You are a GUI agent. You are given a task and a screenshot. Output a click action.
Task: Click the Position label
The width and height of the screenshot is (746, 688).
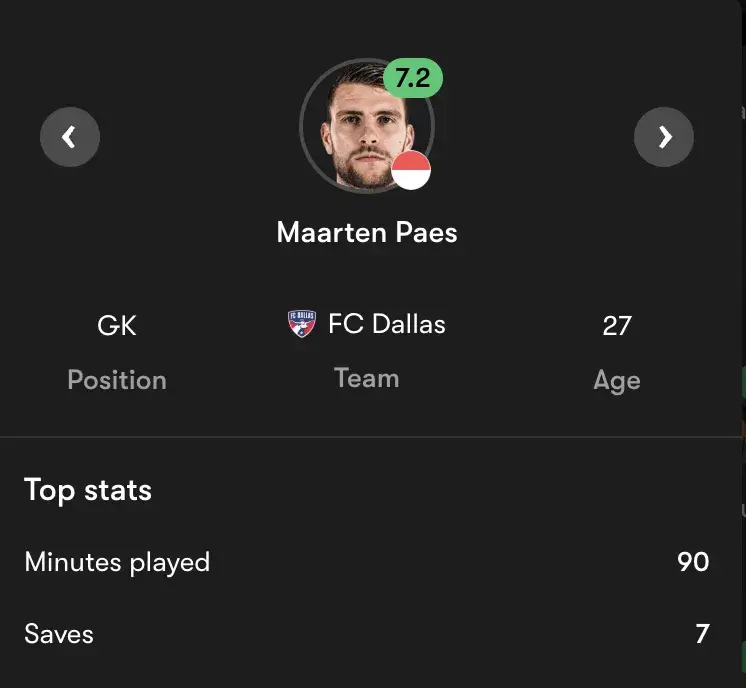point(117,380)
